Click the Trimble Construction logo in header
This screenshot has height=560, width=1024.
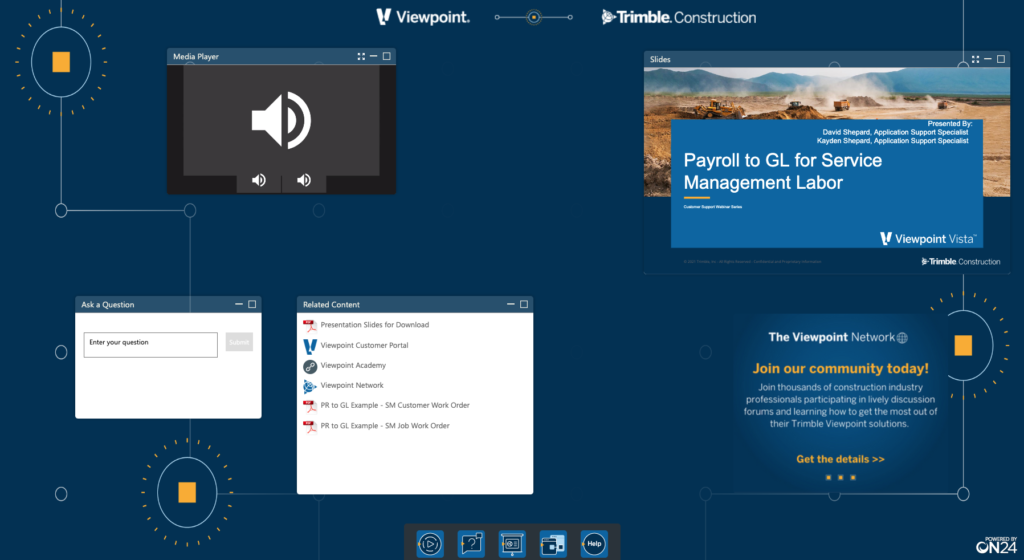click(x=679, y=17)
